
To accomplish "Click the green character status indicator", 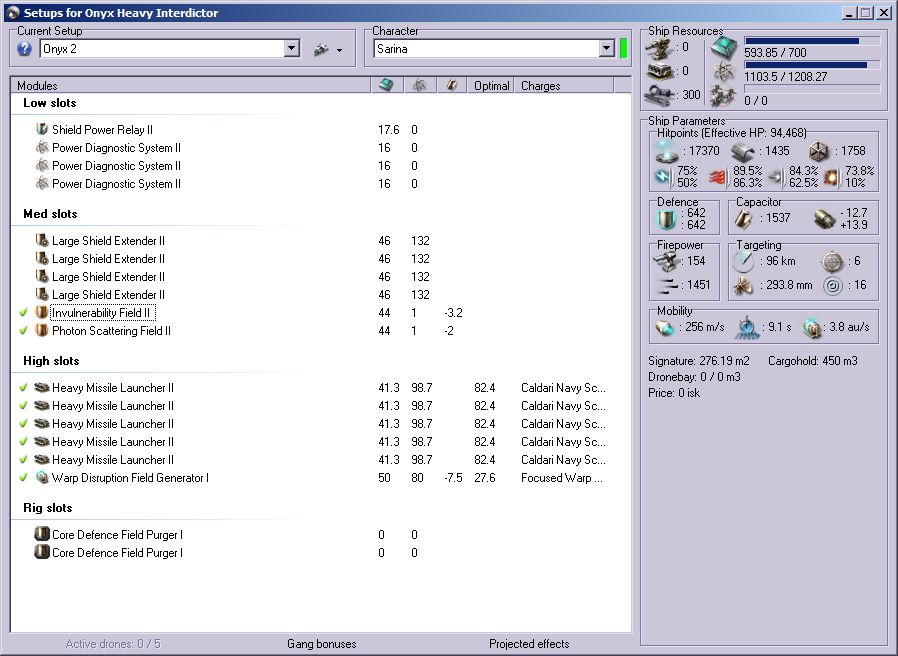I will pyautogui.click(x=624, y=48).
